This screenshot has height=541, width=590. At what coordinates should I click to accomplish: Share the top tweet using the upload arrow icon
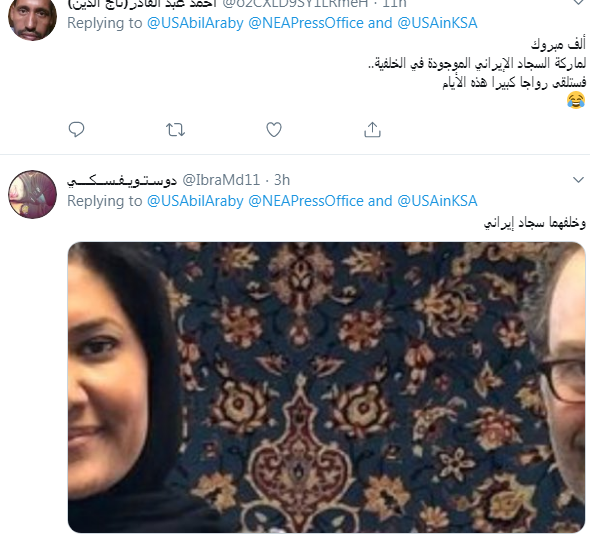pyautogui.click(x=373, y=130)
